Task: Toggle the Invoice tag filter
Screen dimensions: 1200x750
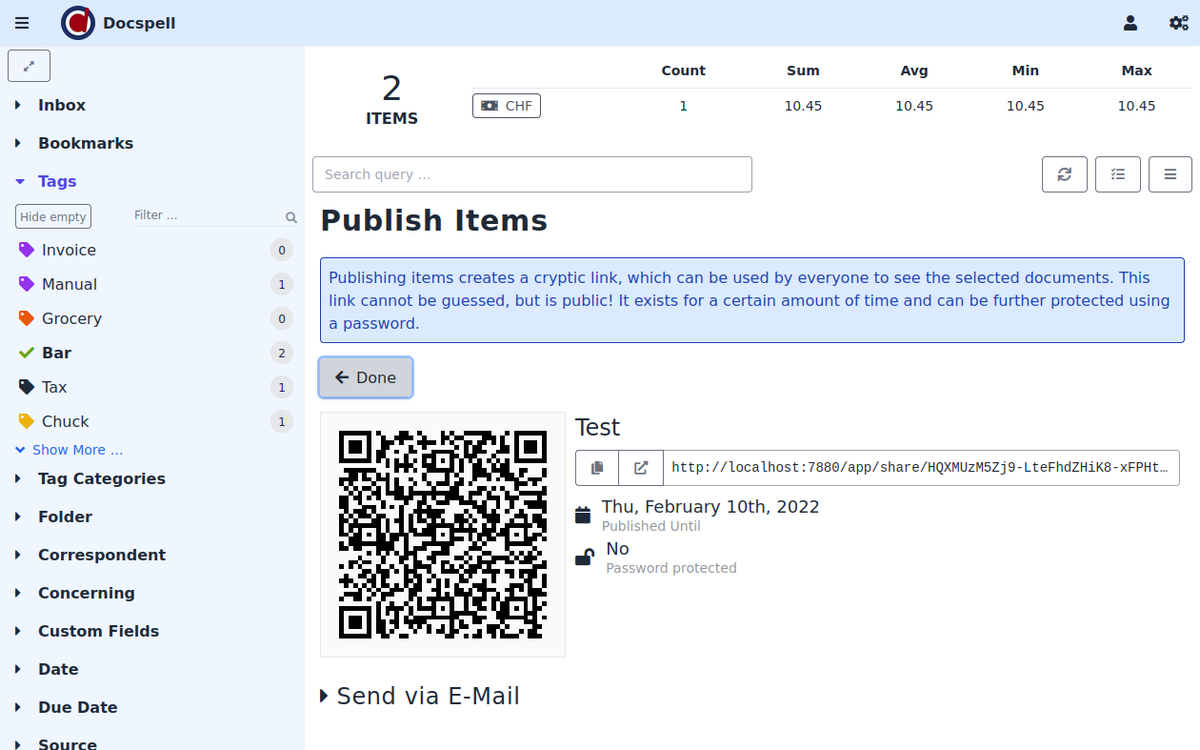Action: (68, 250)
